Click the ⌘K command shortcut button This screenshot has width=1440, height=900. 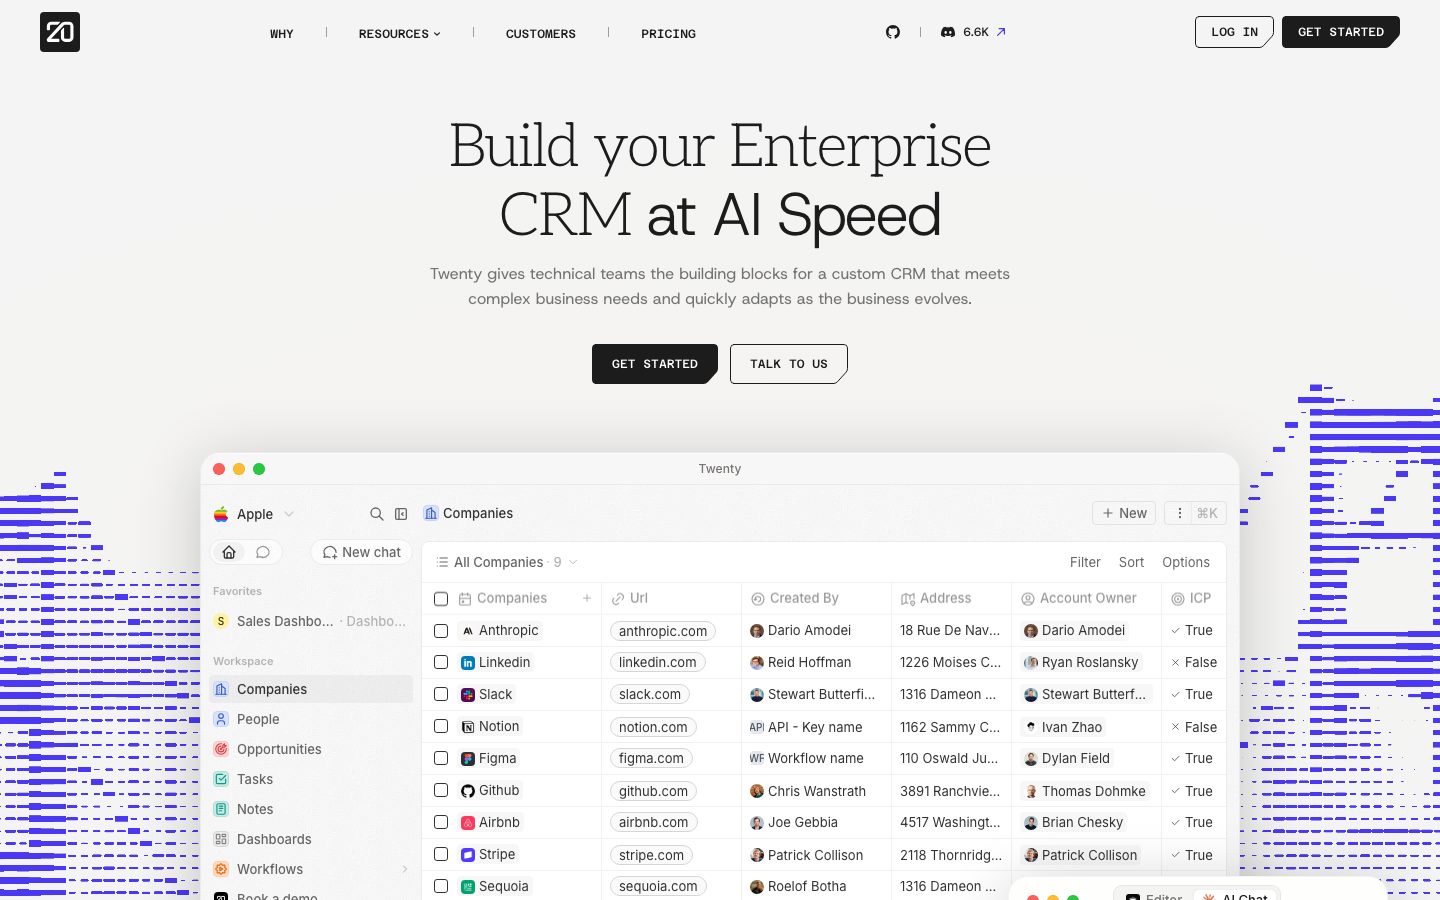click(x=1207, y=513)
